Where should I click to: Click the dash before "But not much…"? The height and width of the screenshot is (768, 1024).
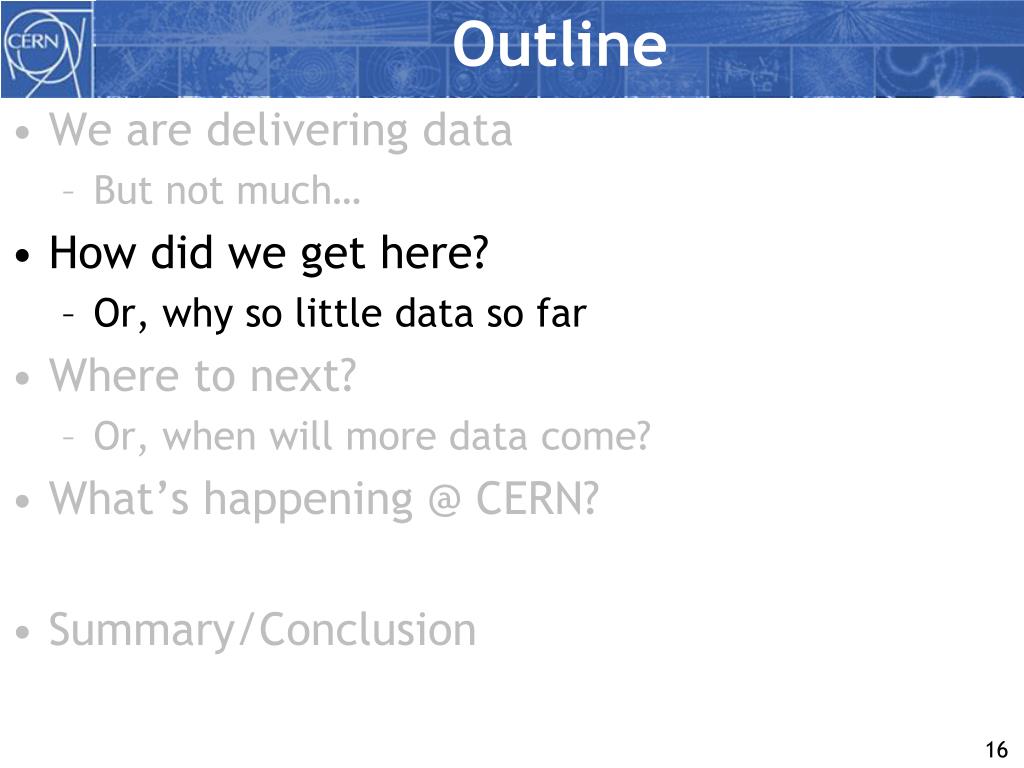click(69, 193)
